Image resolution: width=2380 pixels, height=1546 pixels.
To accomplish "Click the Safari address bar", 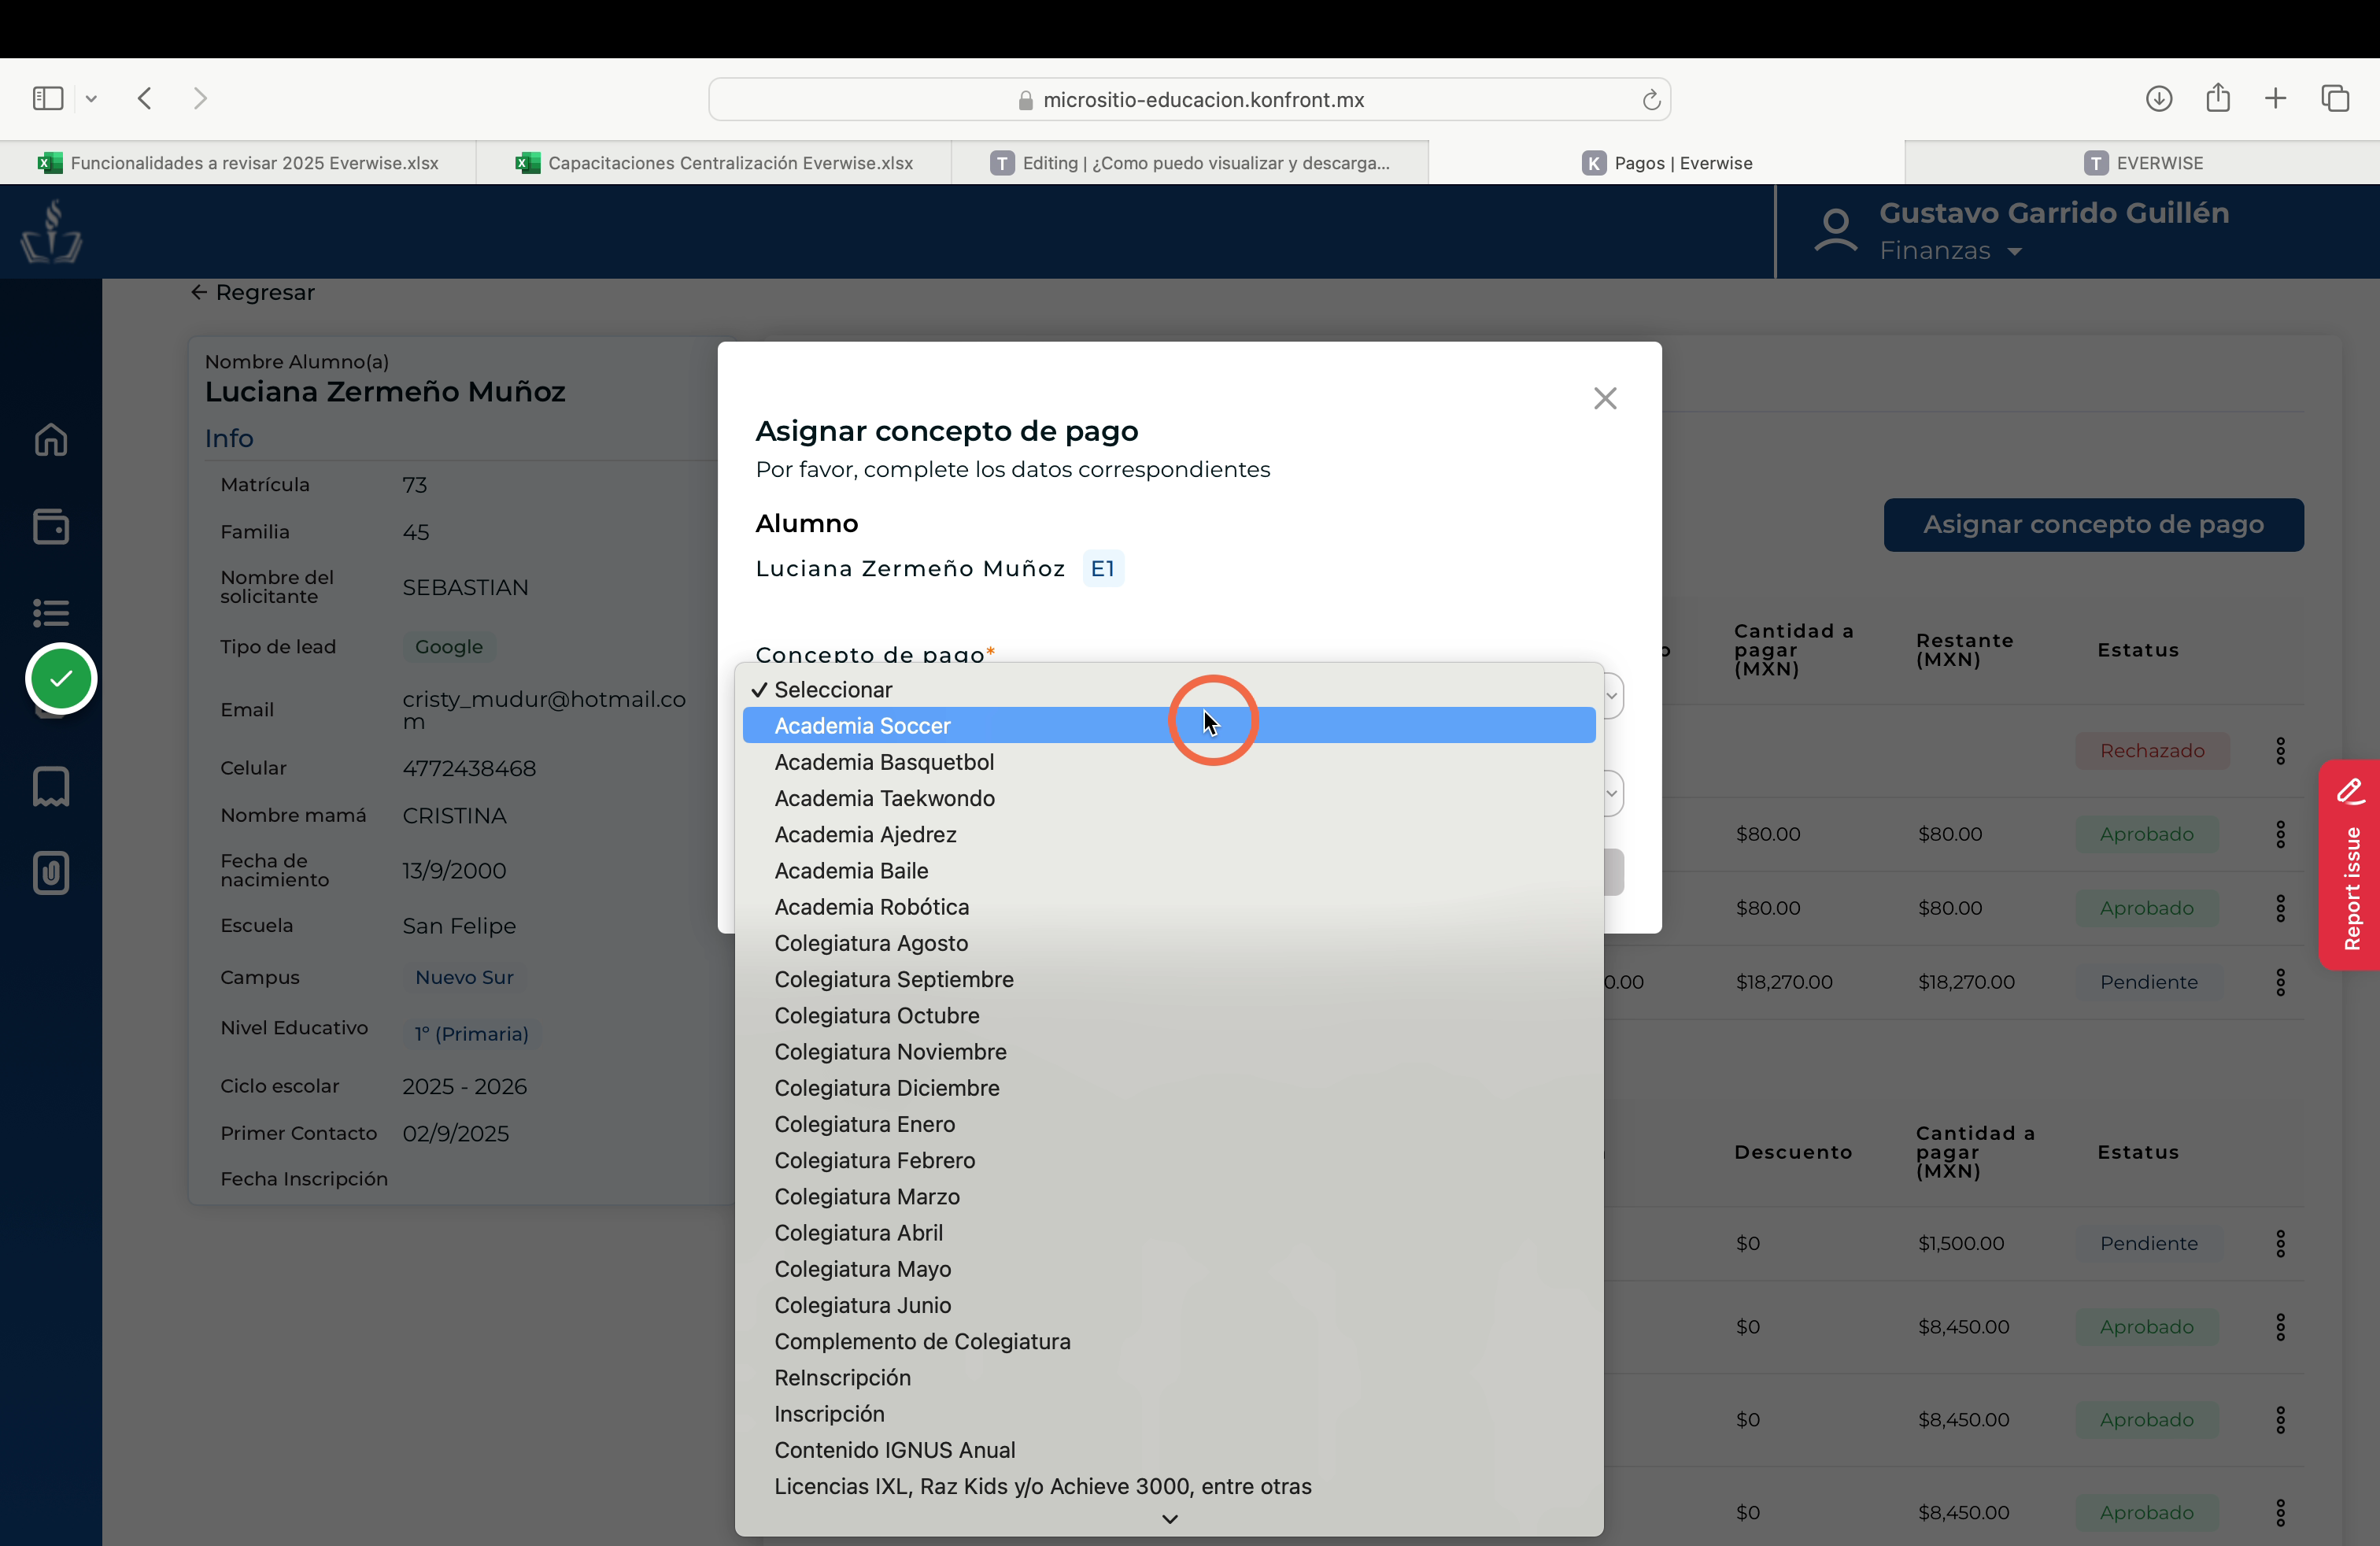I will (x=1190, y=99).
